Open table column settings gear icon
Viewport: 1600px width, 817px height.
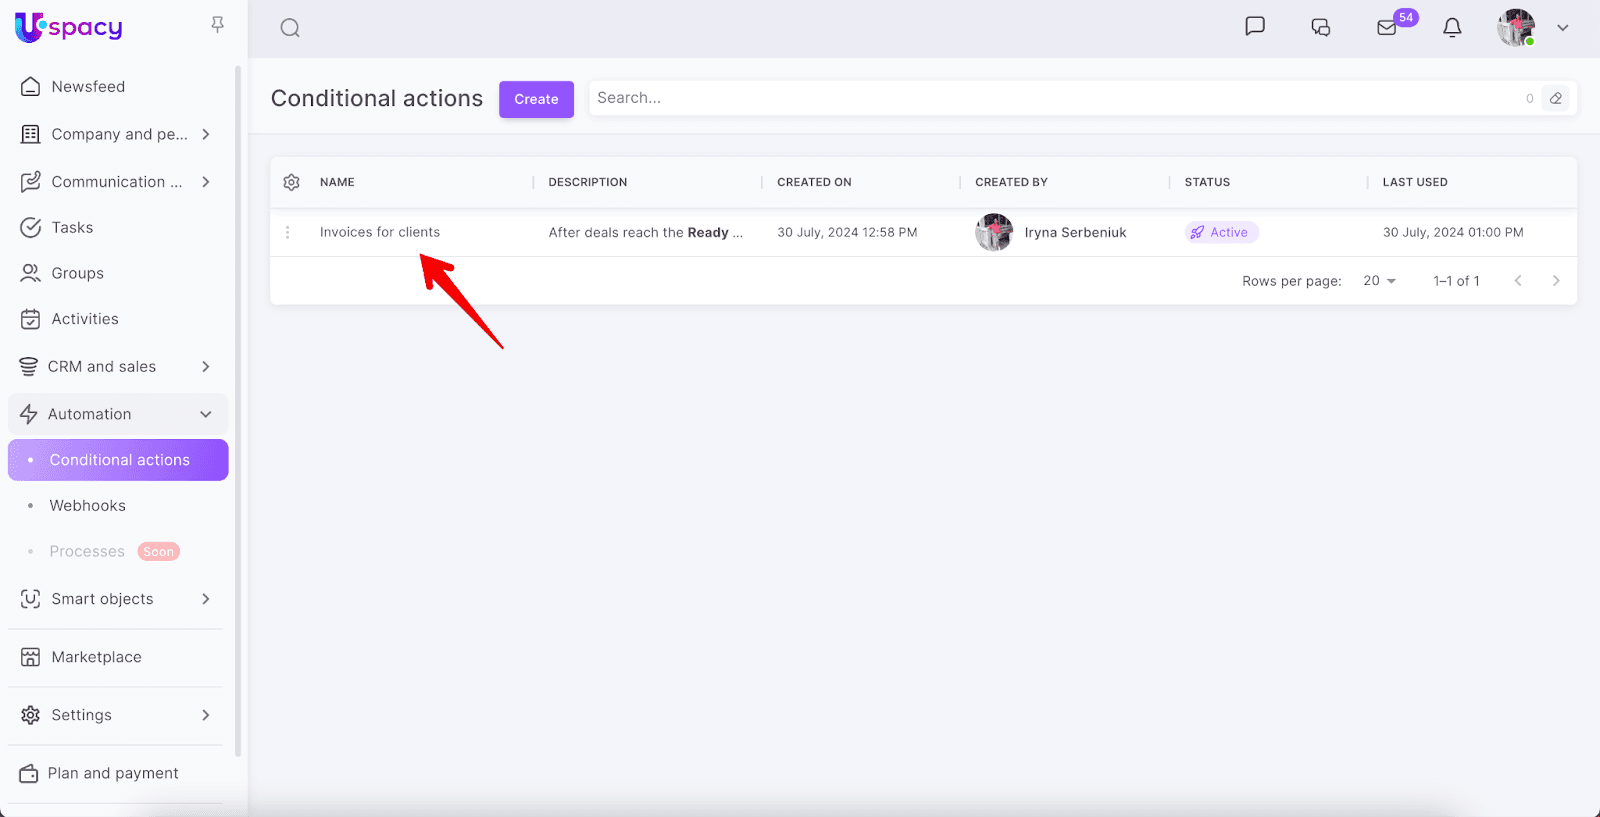click(x=292, y=182)
